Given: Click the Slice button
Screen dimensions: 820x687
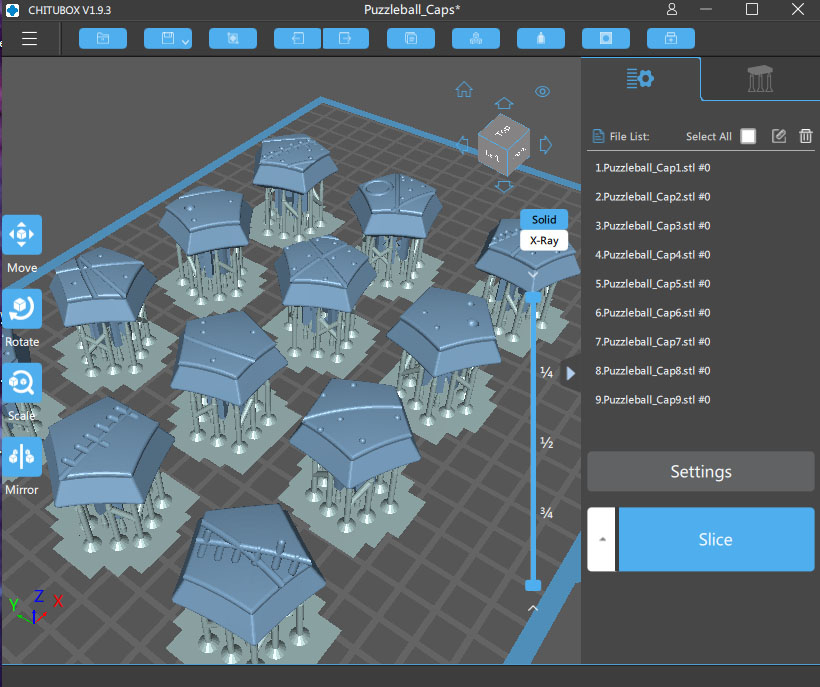Looking at the screenshot, I should click(715, 539).
